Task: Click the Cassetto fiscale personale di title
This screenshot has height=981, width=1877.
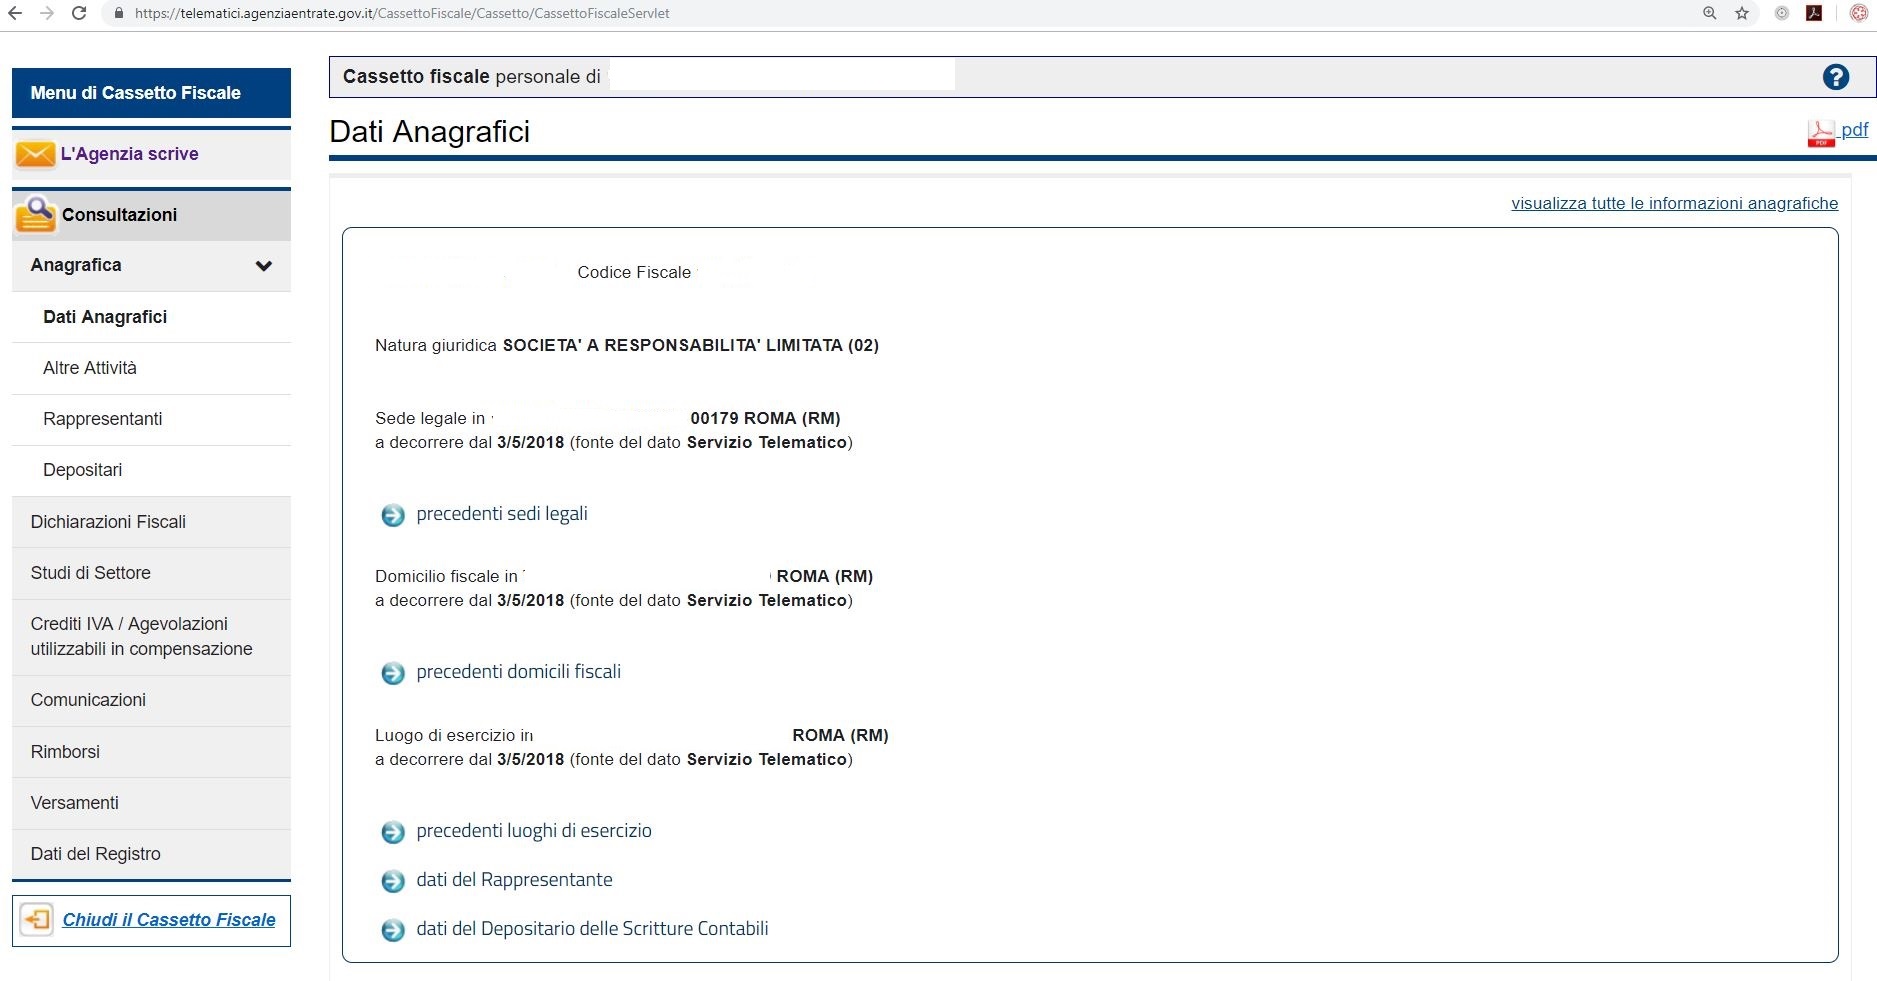Action: (x=472, y=77)
